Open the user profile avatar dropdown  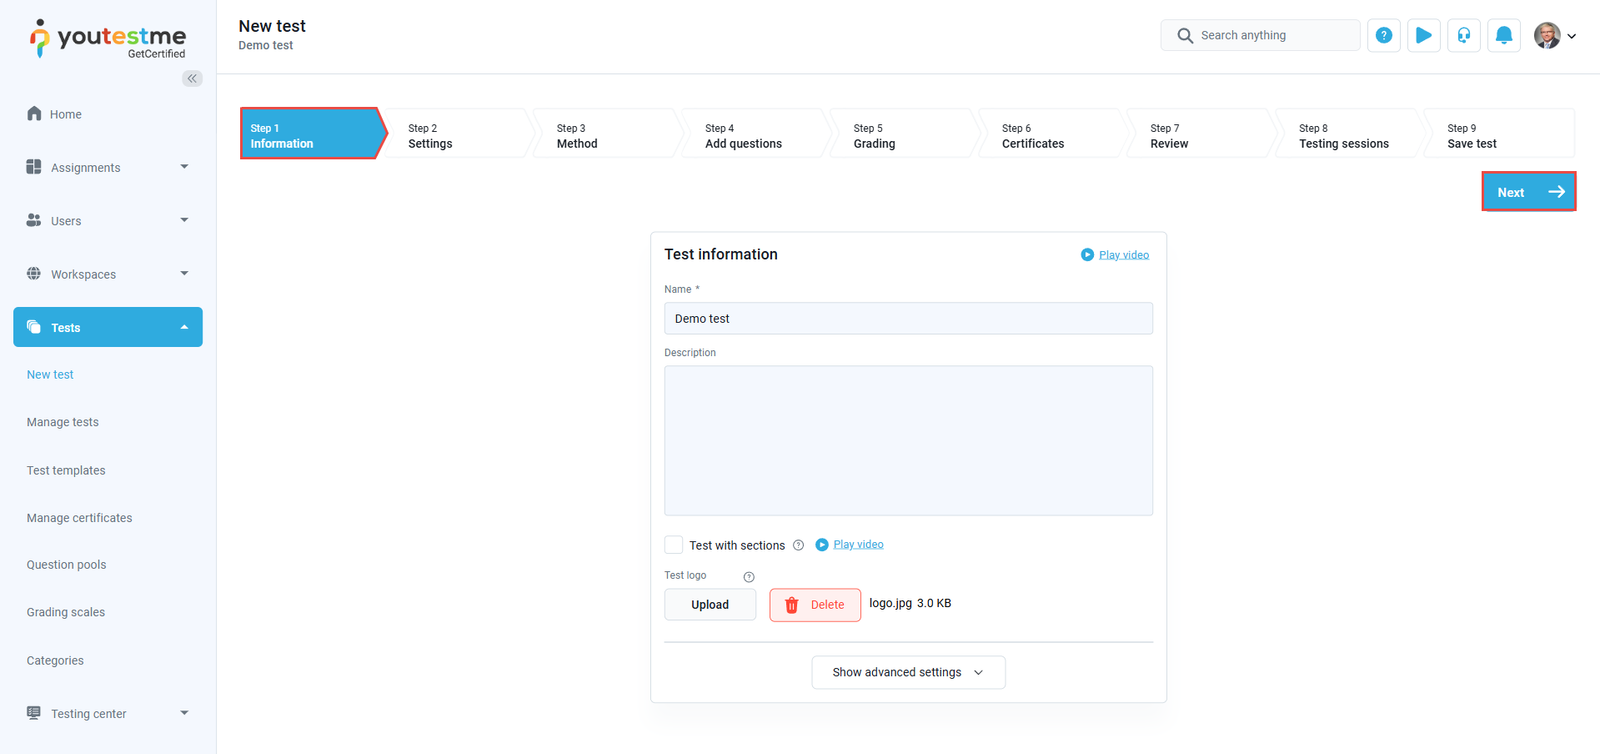pos(1555,35)
